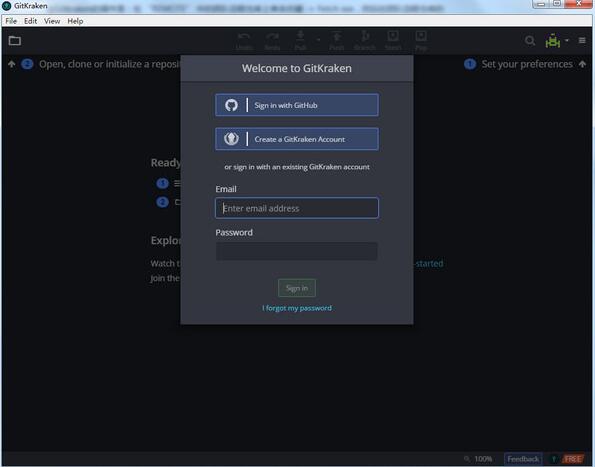The image size is (595, 467).
Task: Click the Welcome to GitKraken heading
Action: [297, 68]
